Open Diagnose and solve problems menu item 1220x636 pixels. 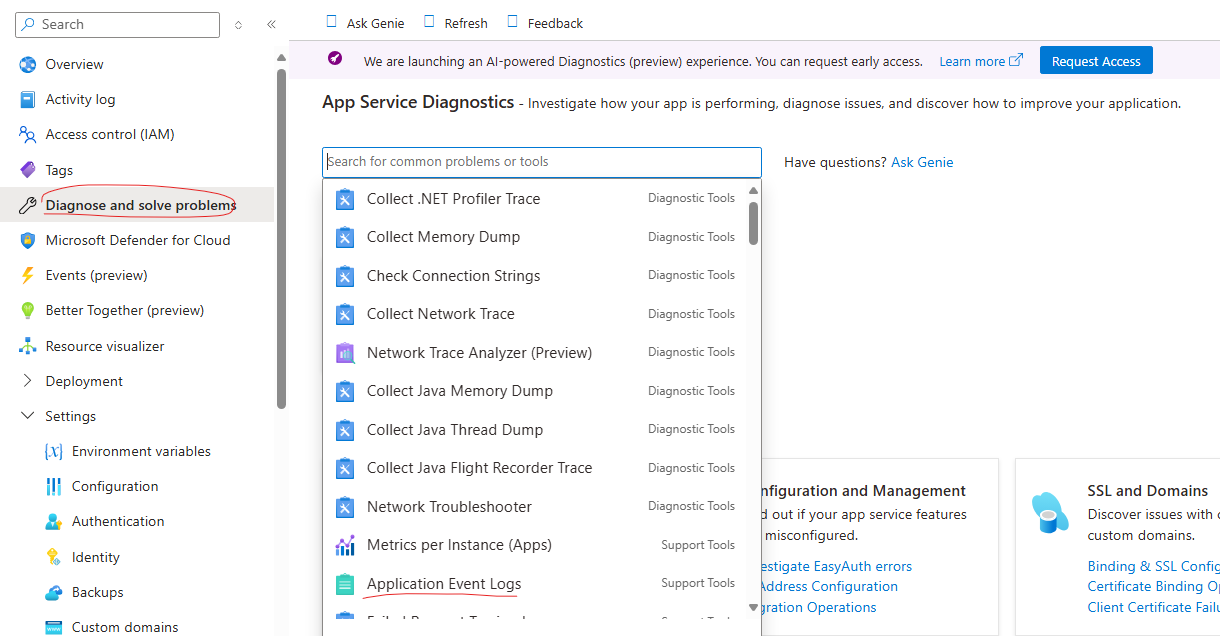coord(137,205)
